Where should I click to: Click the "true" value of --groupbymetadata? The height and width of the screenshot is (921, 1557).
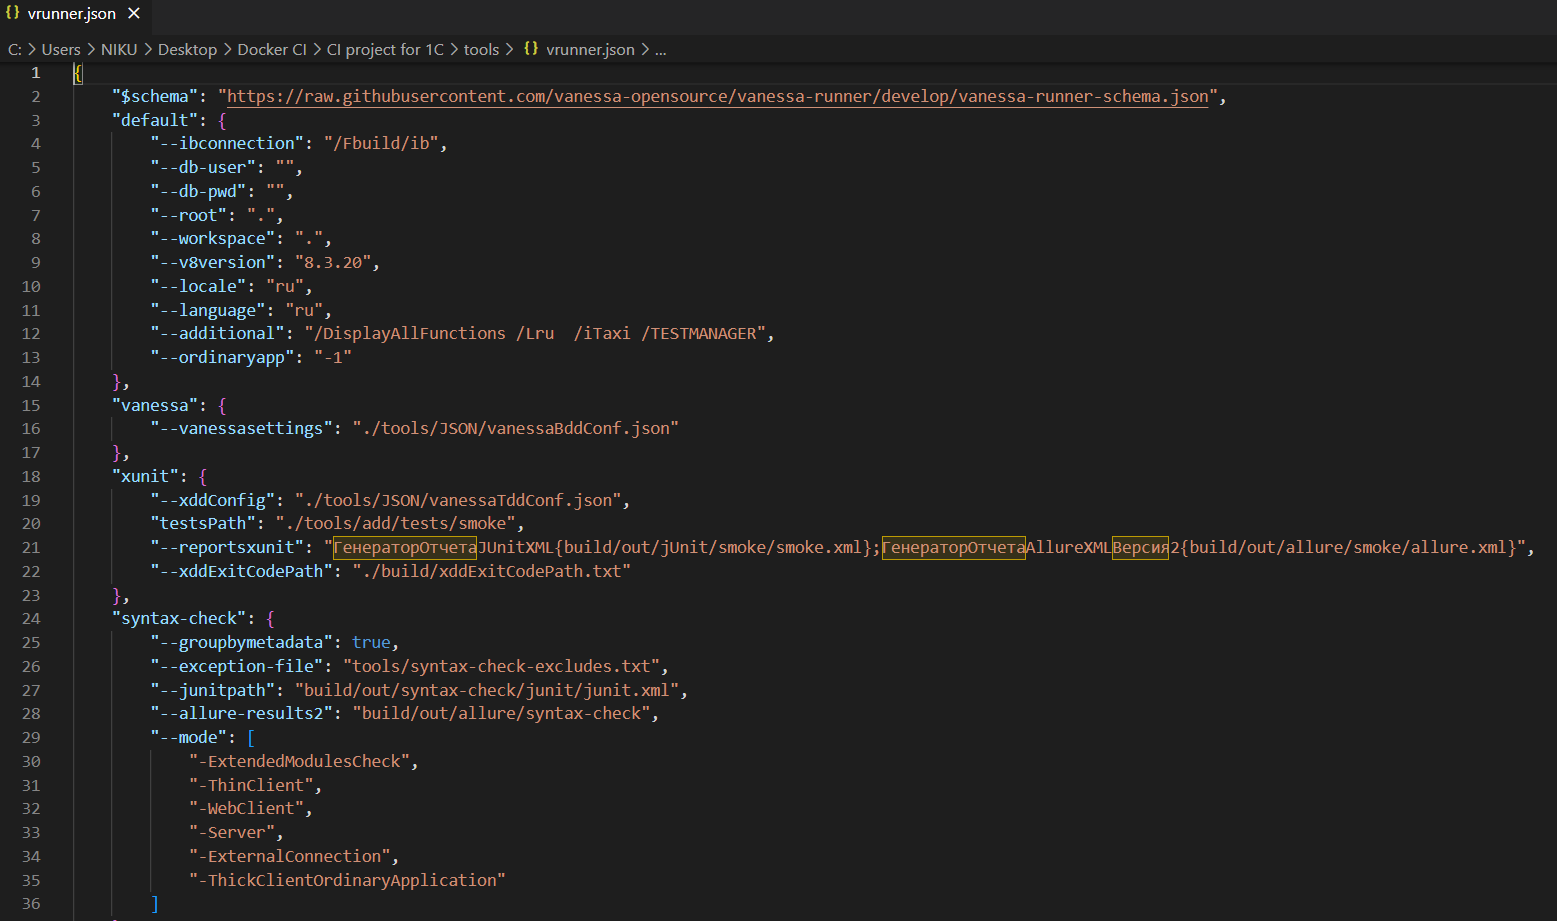[x=371, y=641]
